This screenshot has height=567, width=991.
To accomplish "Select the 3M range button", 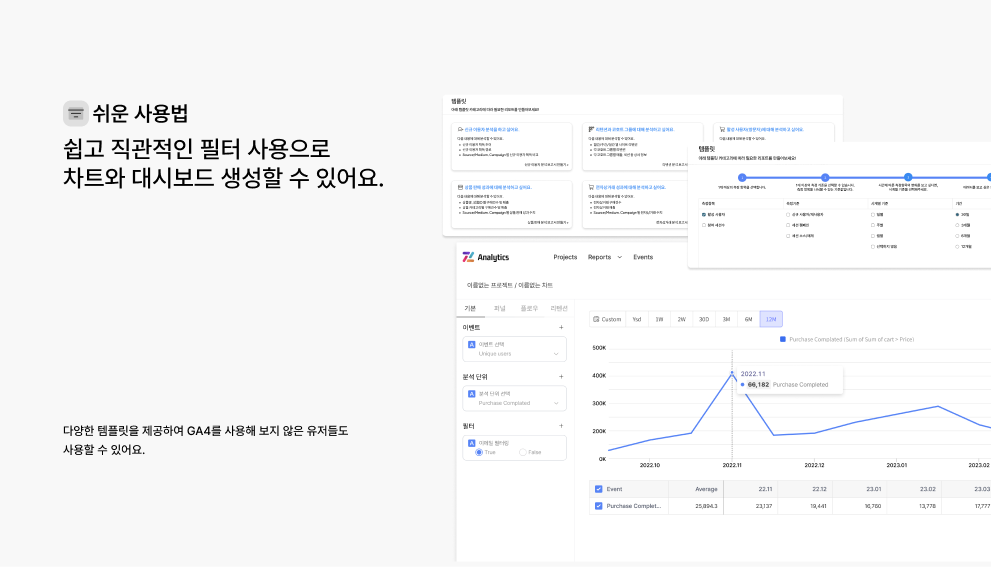I will (726, 319).
